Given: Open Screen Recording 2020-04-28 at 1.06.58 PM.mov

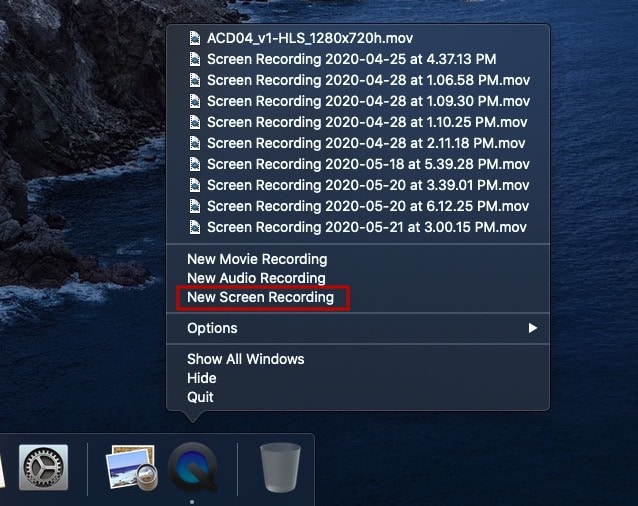Looking at the screenshot, I should (x=369, y=80).
